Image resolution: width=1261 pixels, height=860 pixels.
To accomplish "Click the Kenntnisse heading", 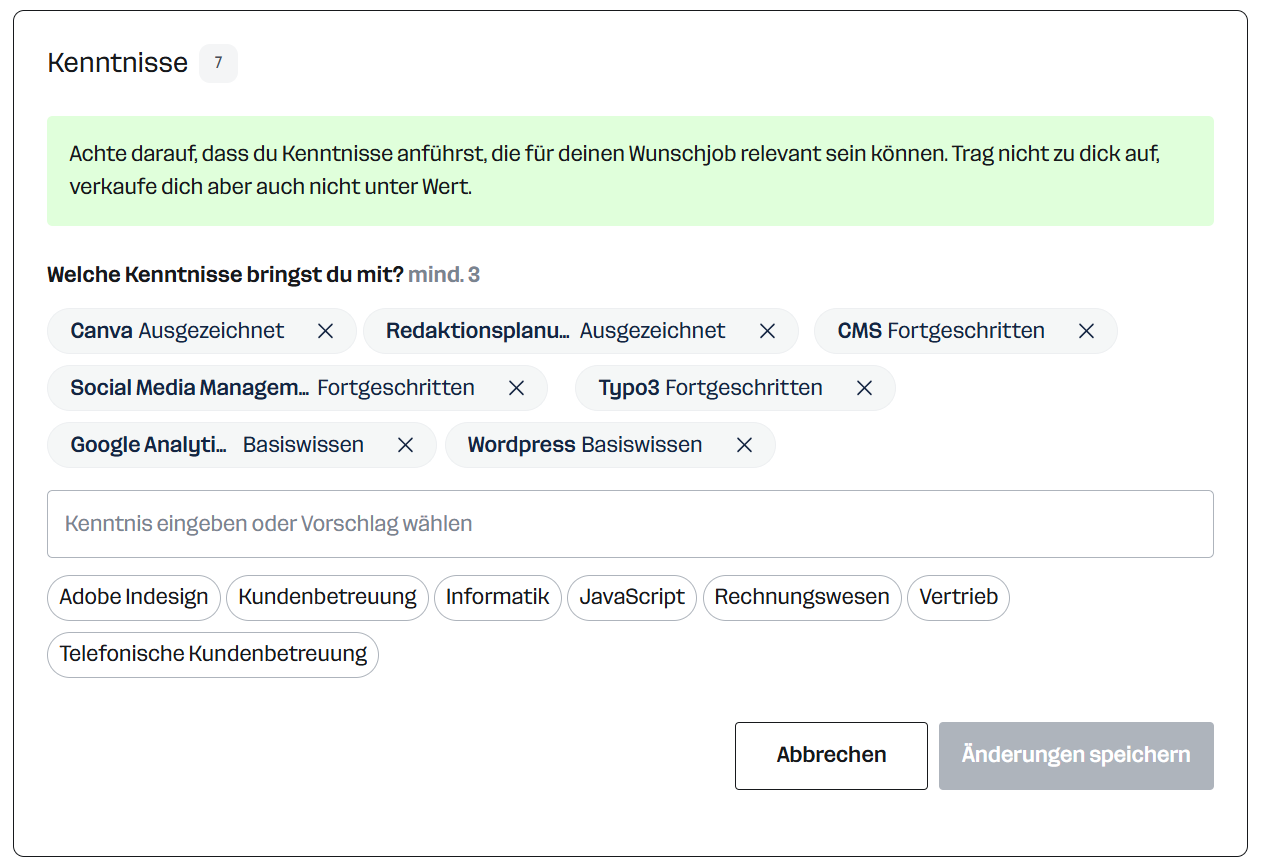I will tap(118, 63).
